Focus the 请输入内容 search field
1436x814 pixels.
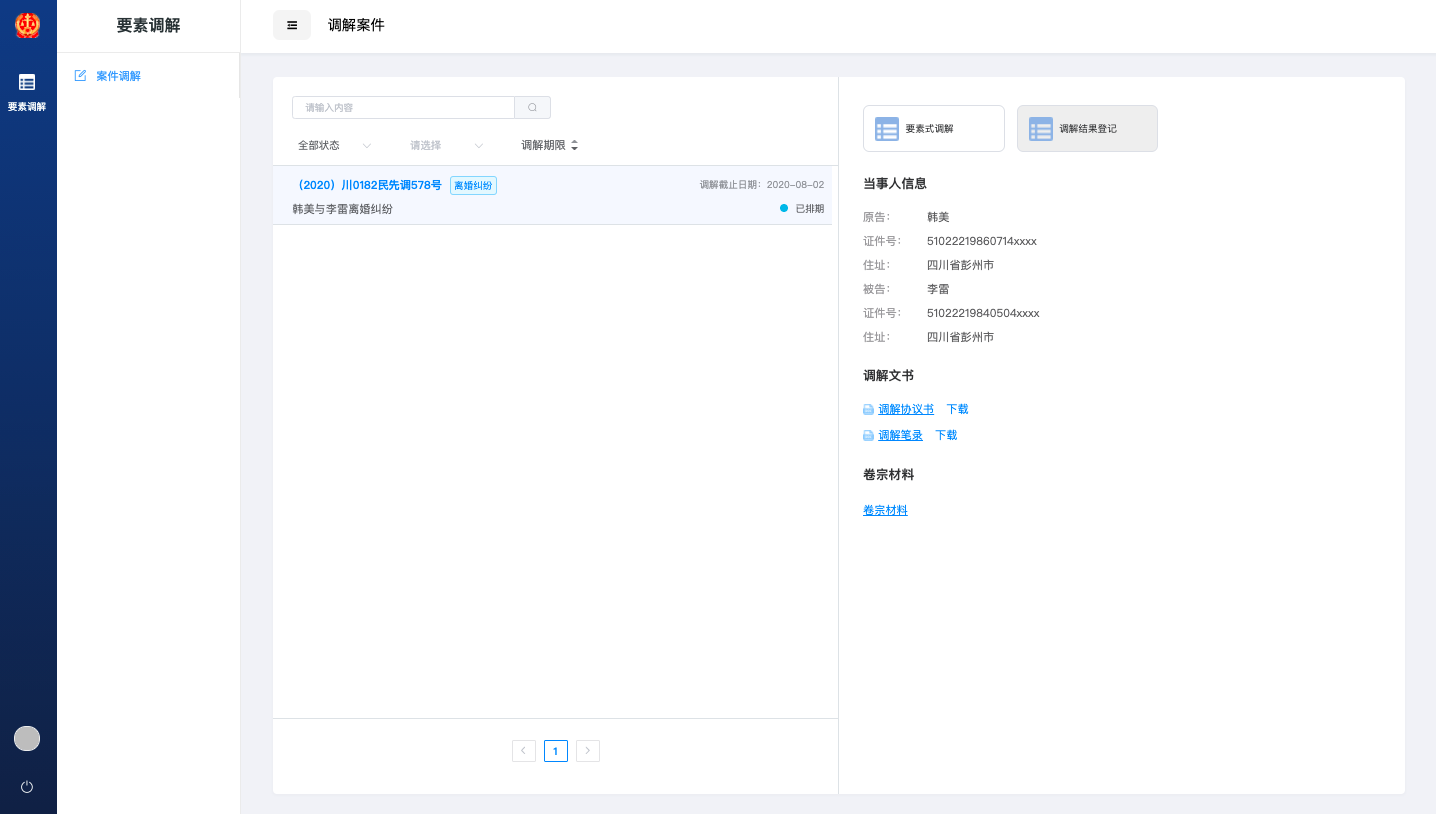pos(403,107)
